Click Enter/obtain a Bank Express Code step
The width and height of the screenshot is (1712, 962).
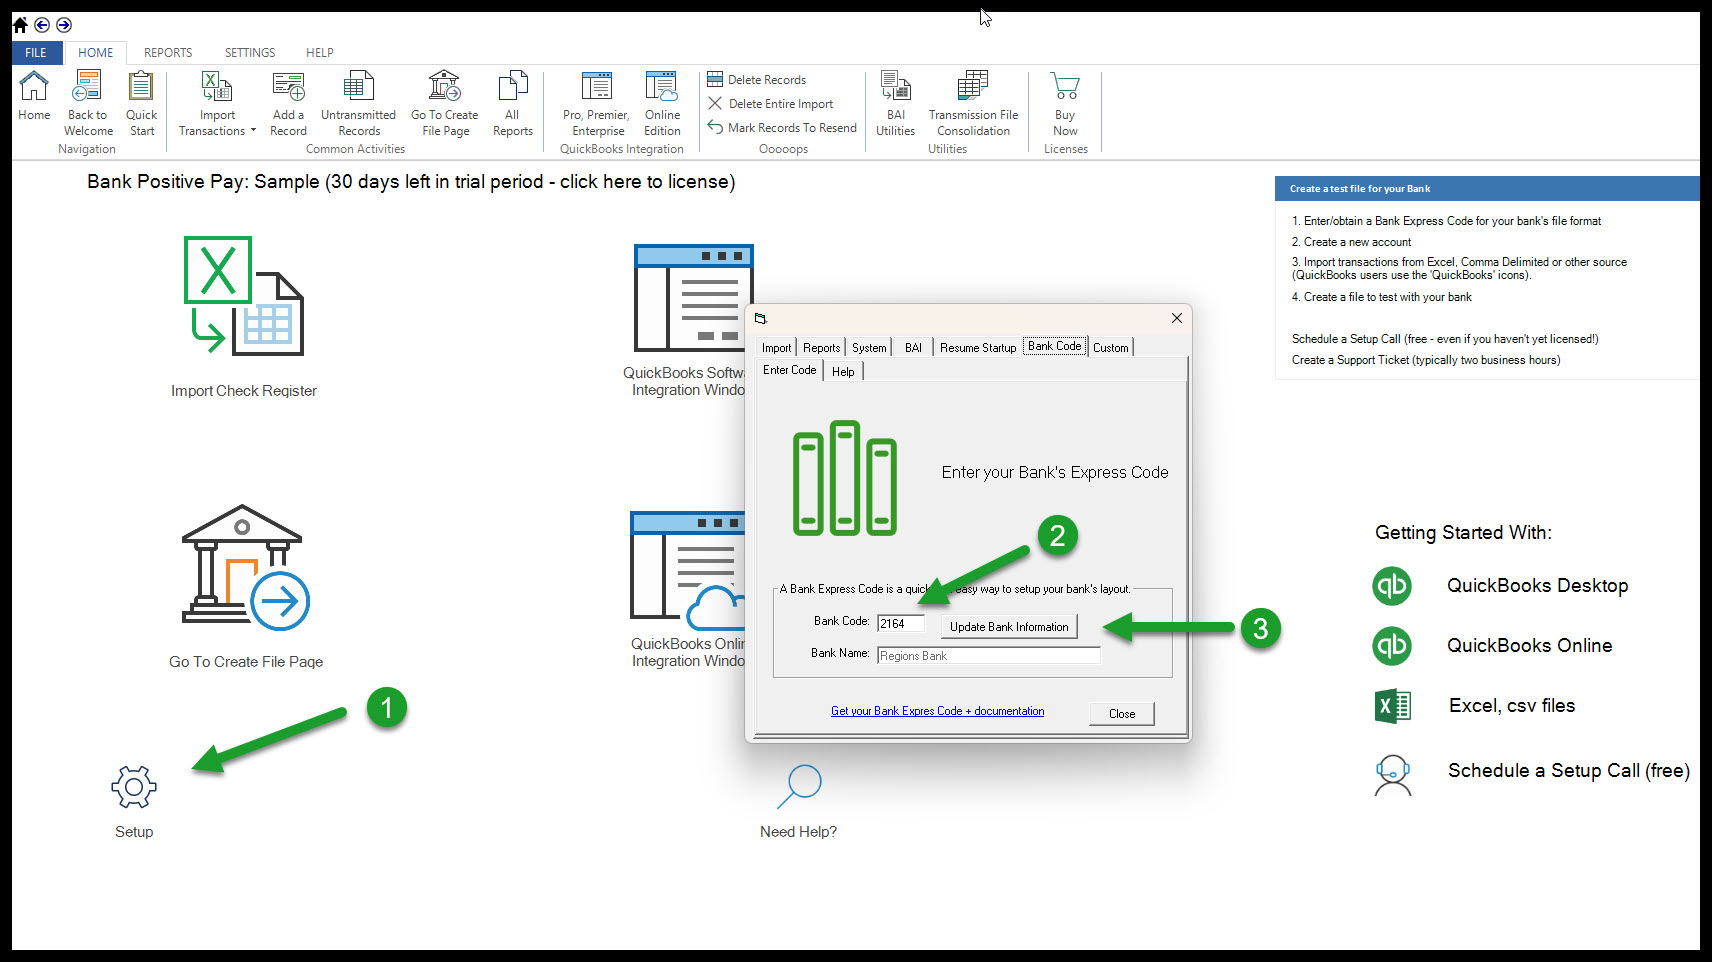pos(1446,221)
